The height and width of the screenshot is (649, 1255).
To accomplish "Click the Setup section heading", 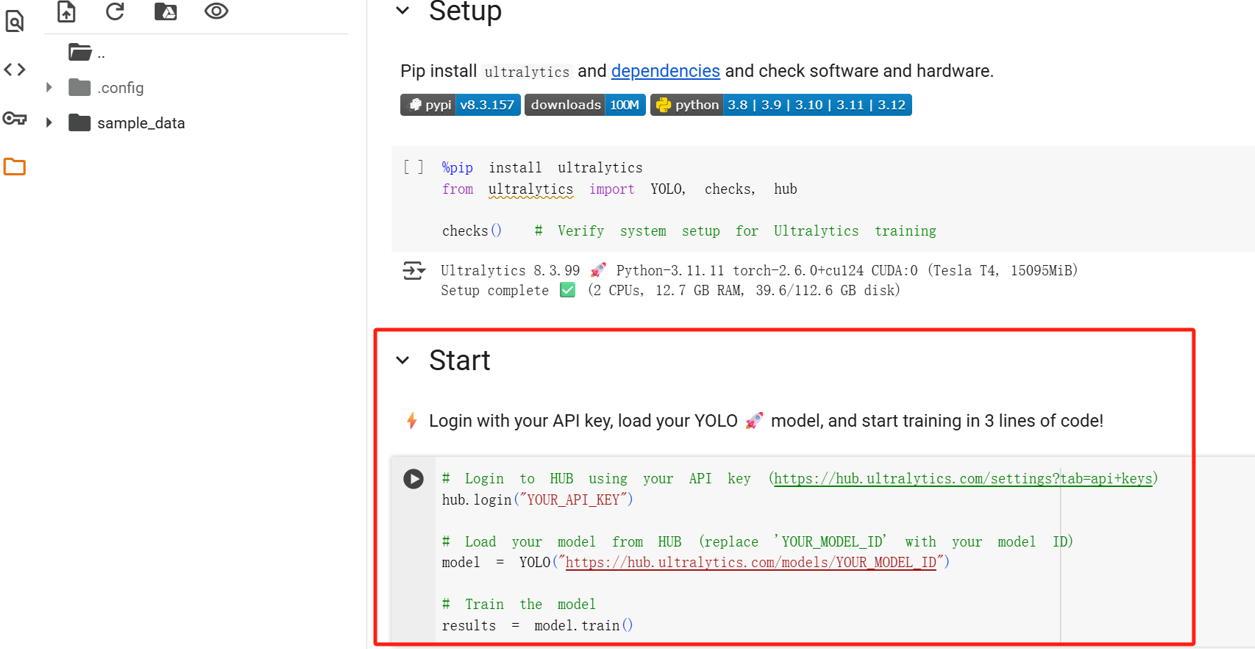I will (465, 12).
